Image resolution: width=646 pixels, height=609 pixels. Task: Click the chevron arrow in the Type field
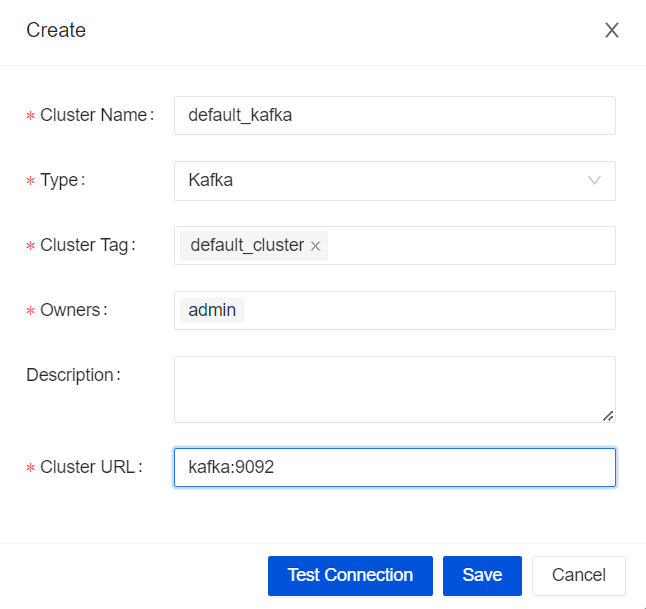point(594,181)
